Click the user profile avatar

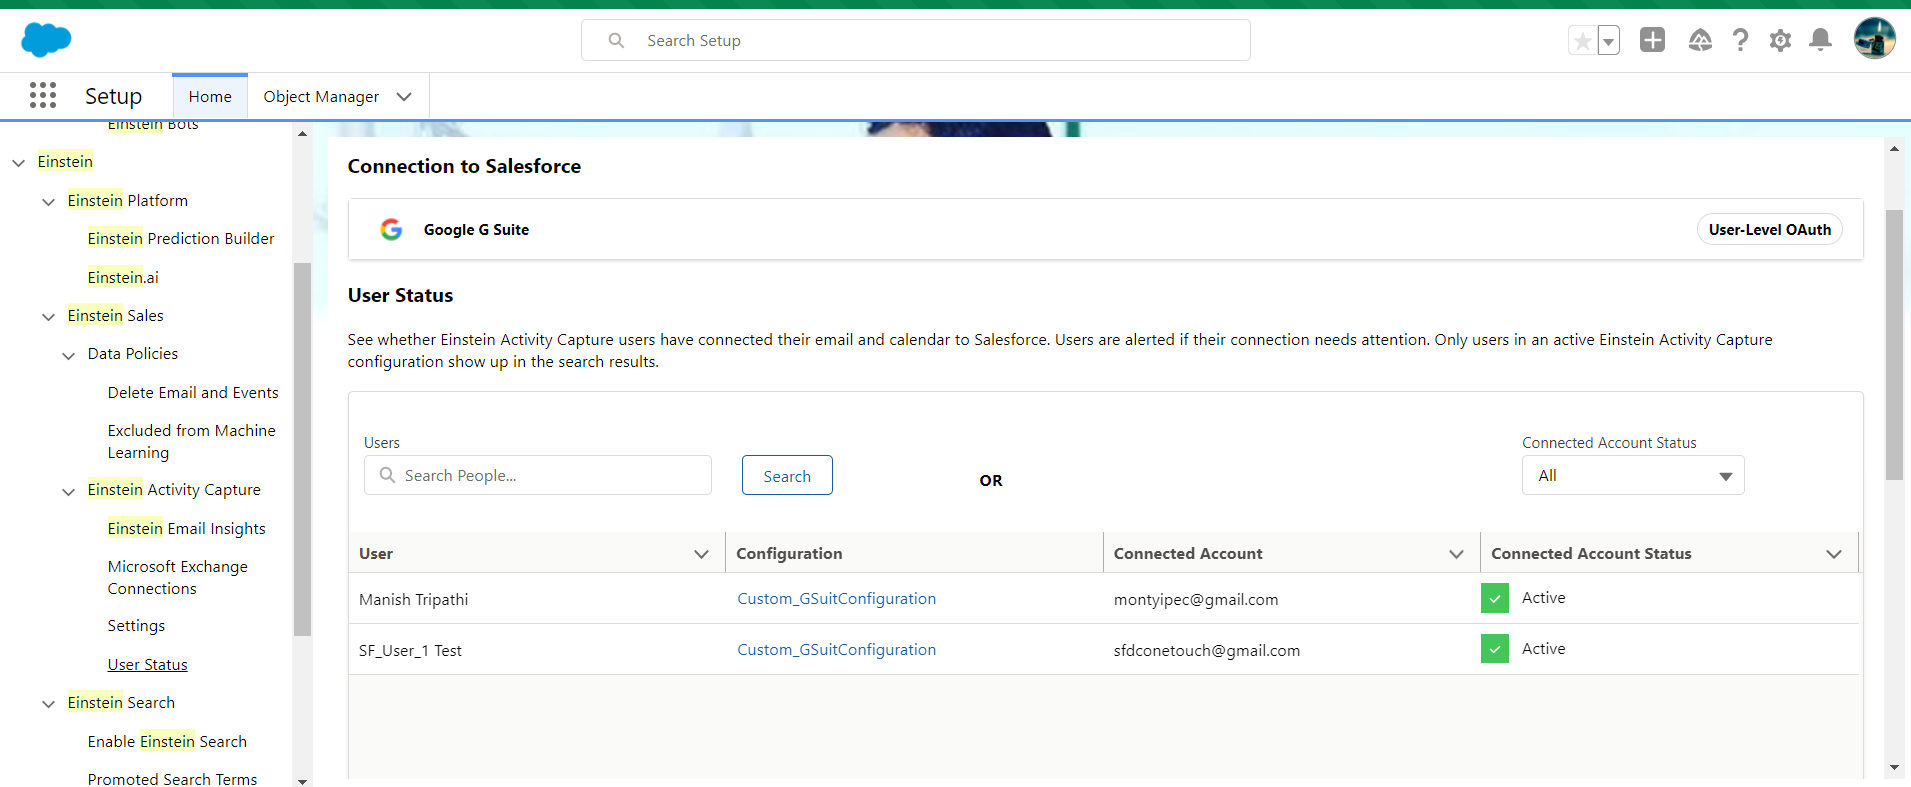[x=1874, y=39]
